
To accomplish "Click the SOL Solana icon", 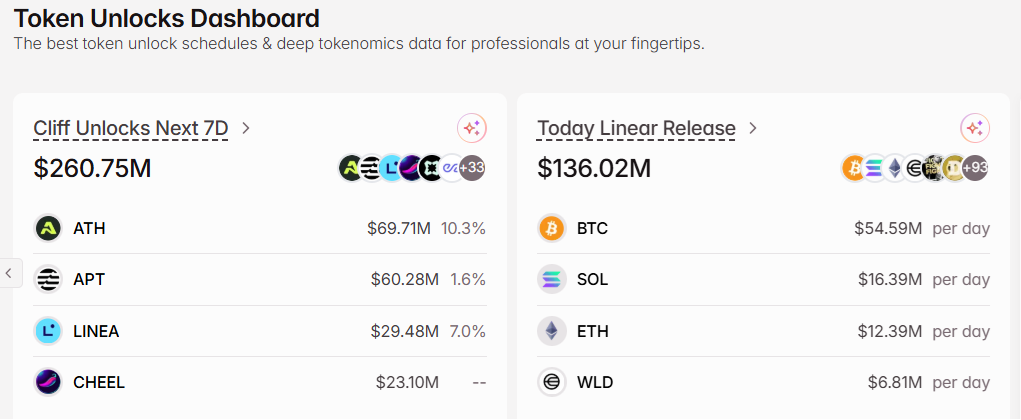I will click(552, 279).
